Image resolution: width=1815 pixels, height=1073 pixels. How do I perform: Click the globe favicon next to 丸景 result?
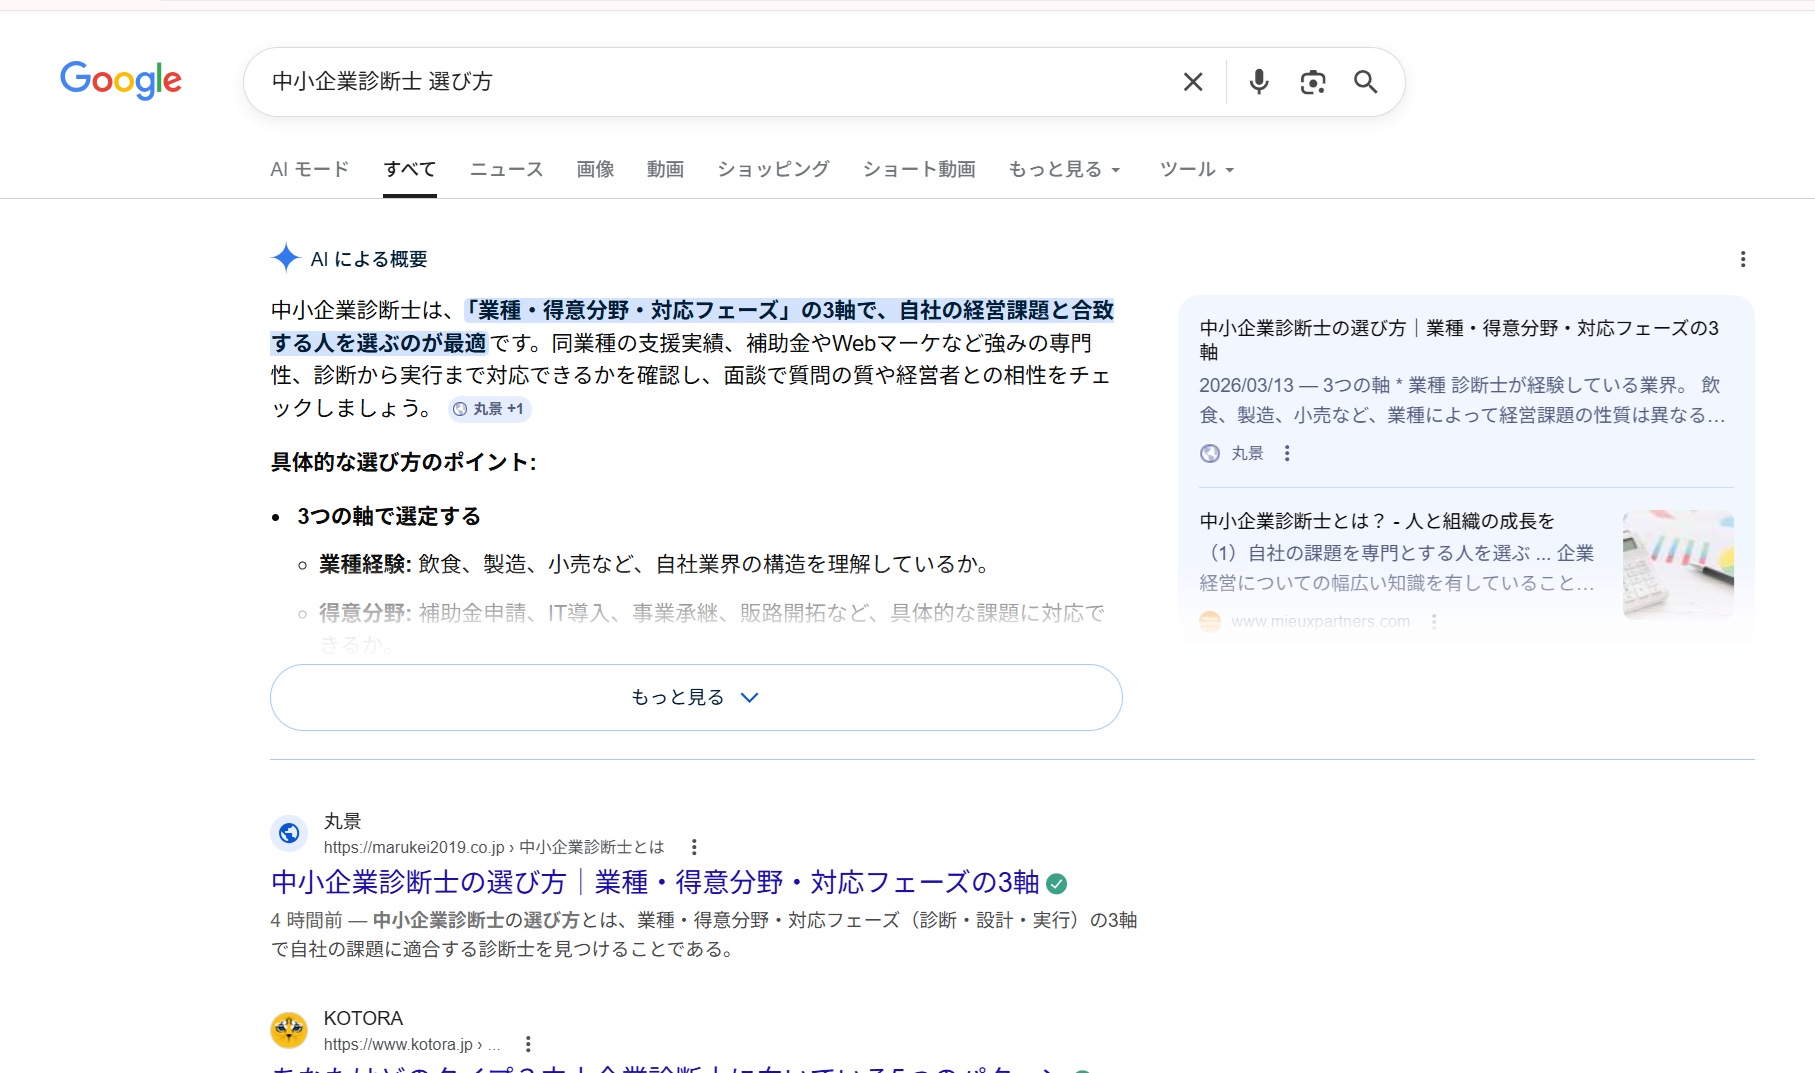tap(289, 832)
